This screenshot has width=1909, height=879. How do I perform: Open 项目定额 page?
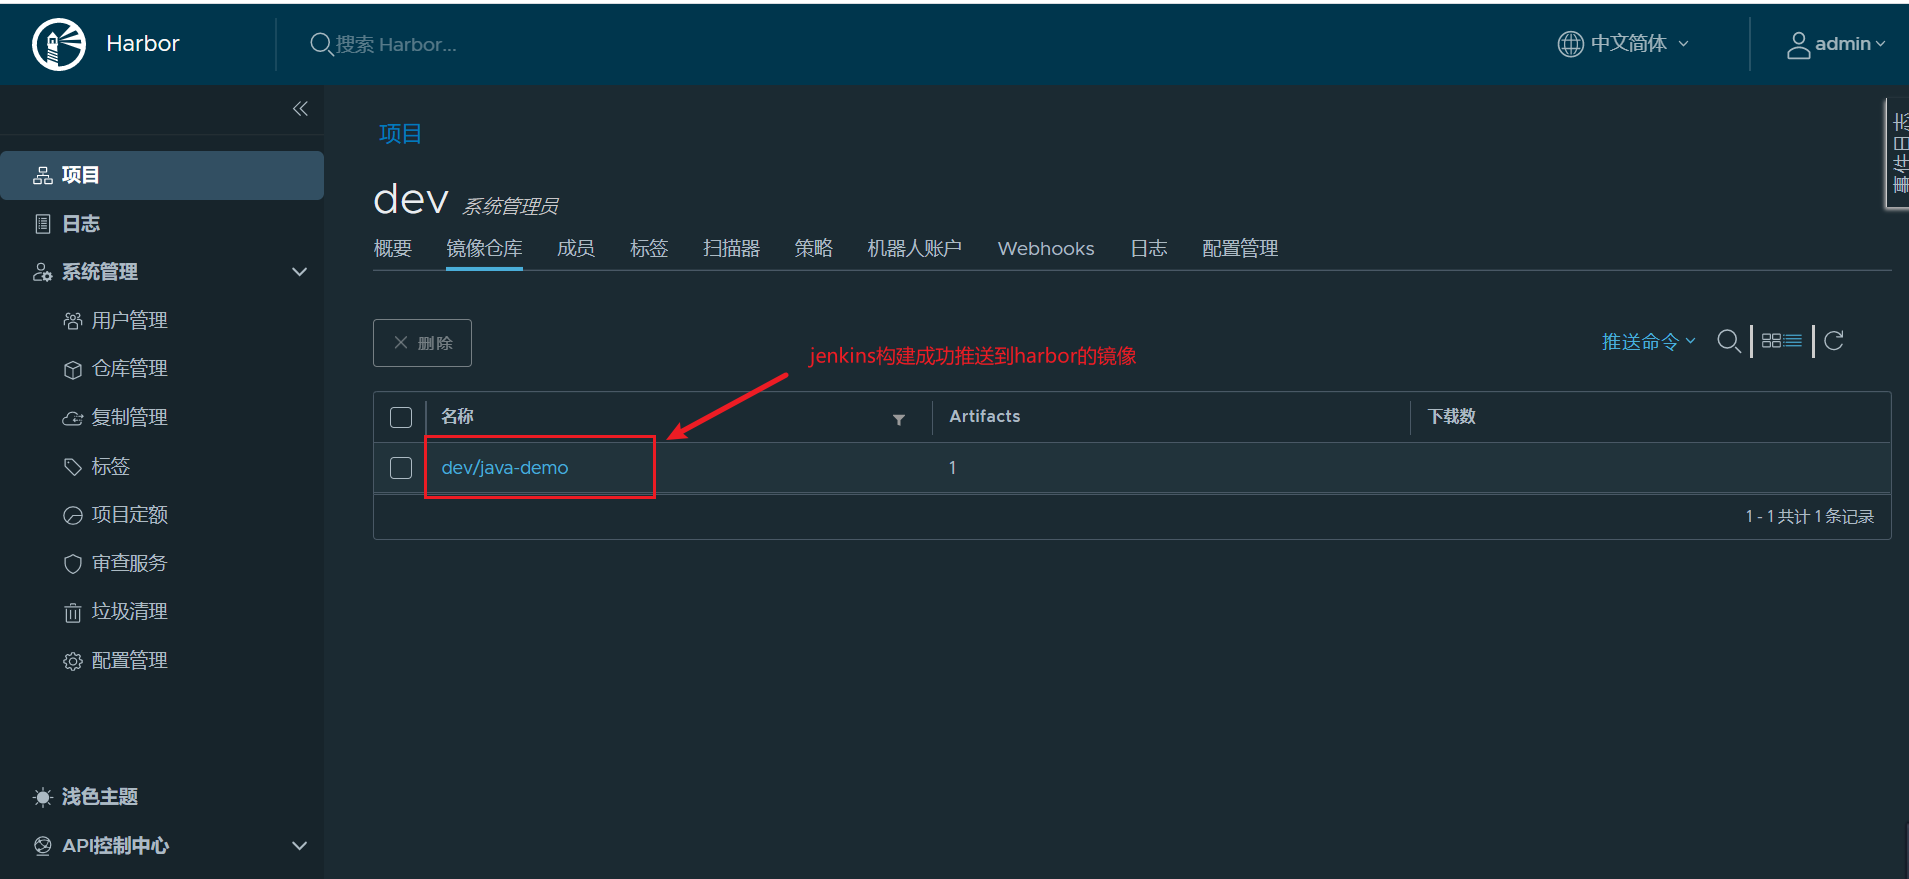pos(129,515)
